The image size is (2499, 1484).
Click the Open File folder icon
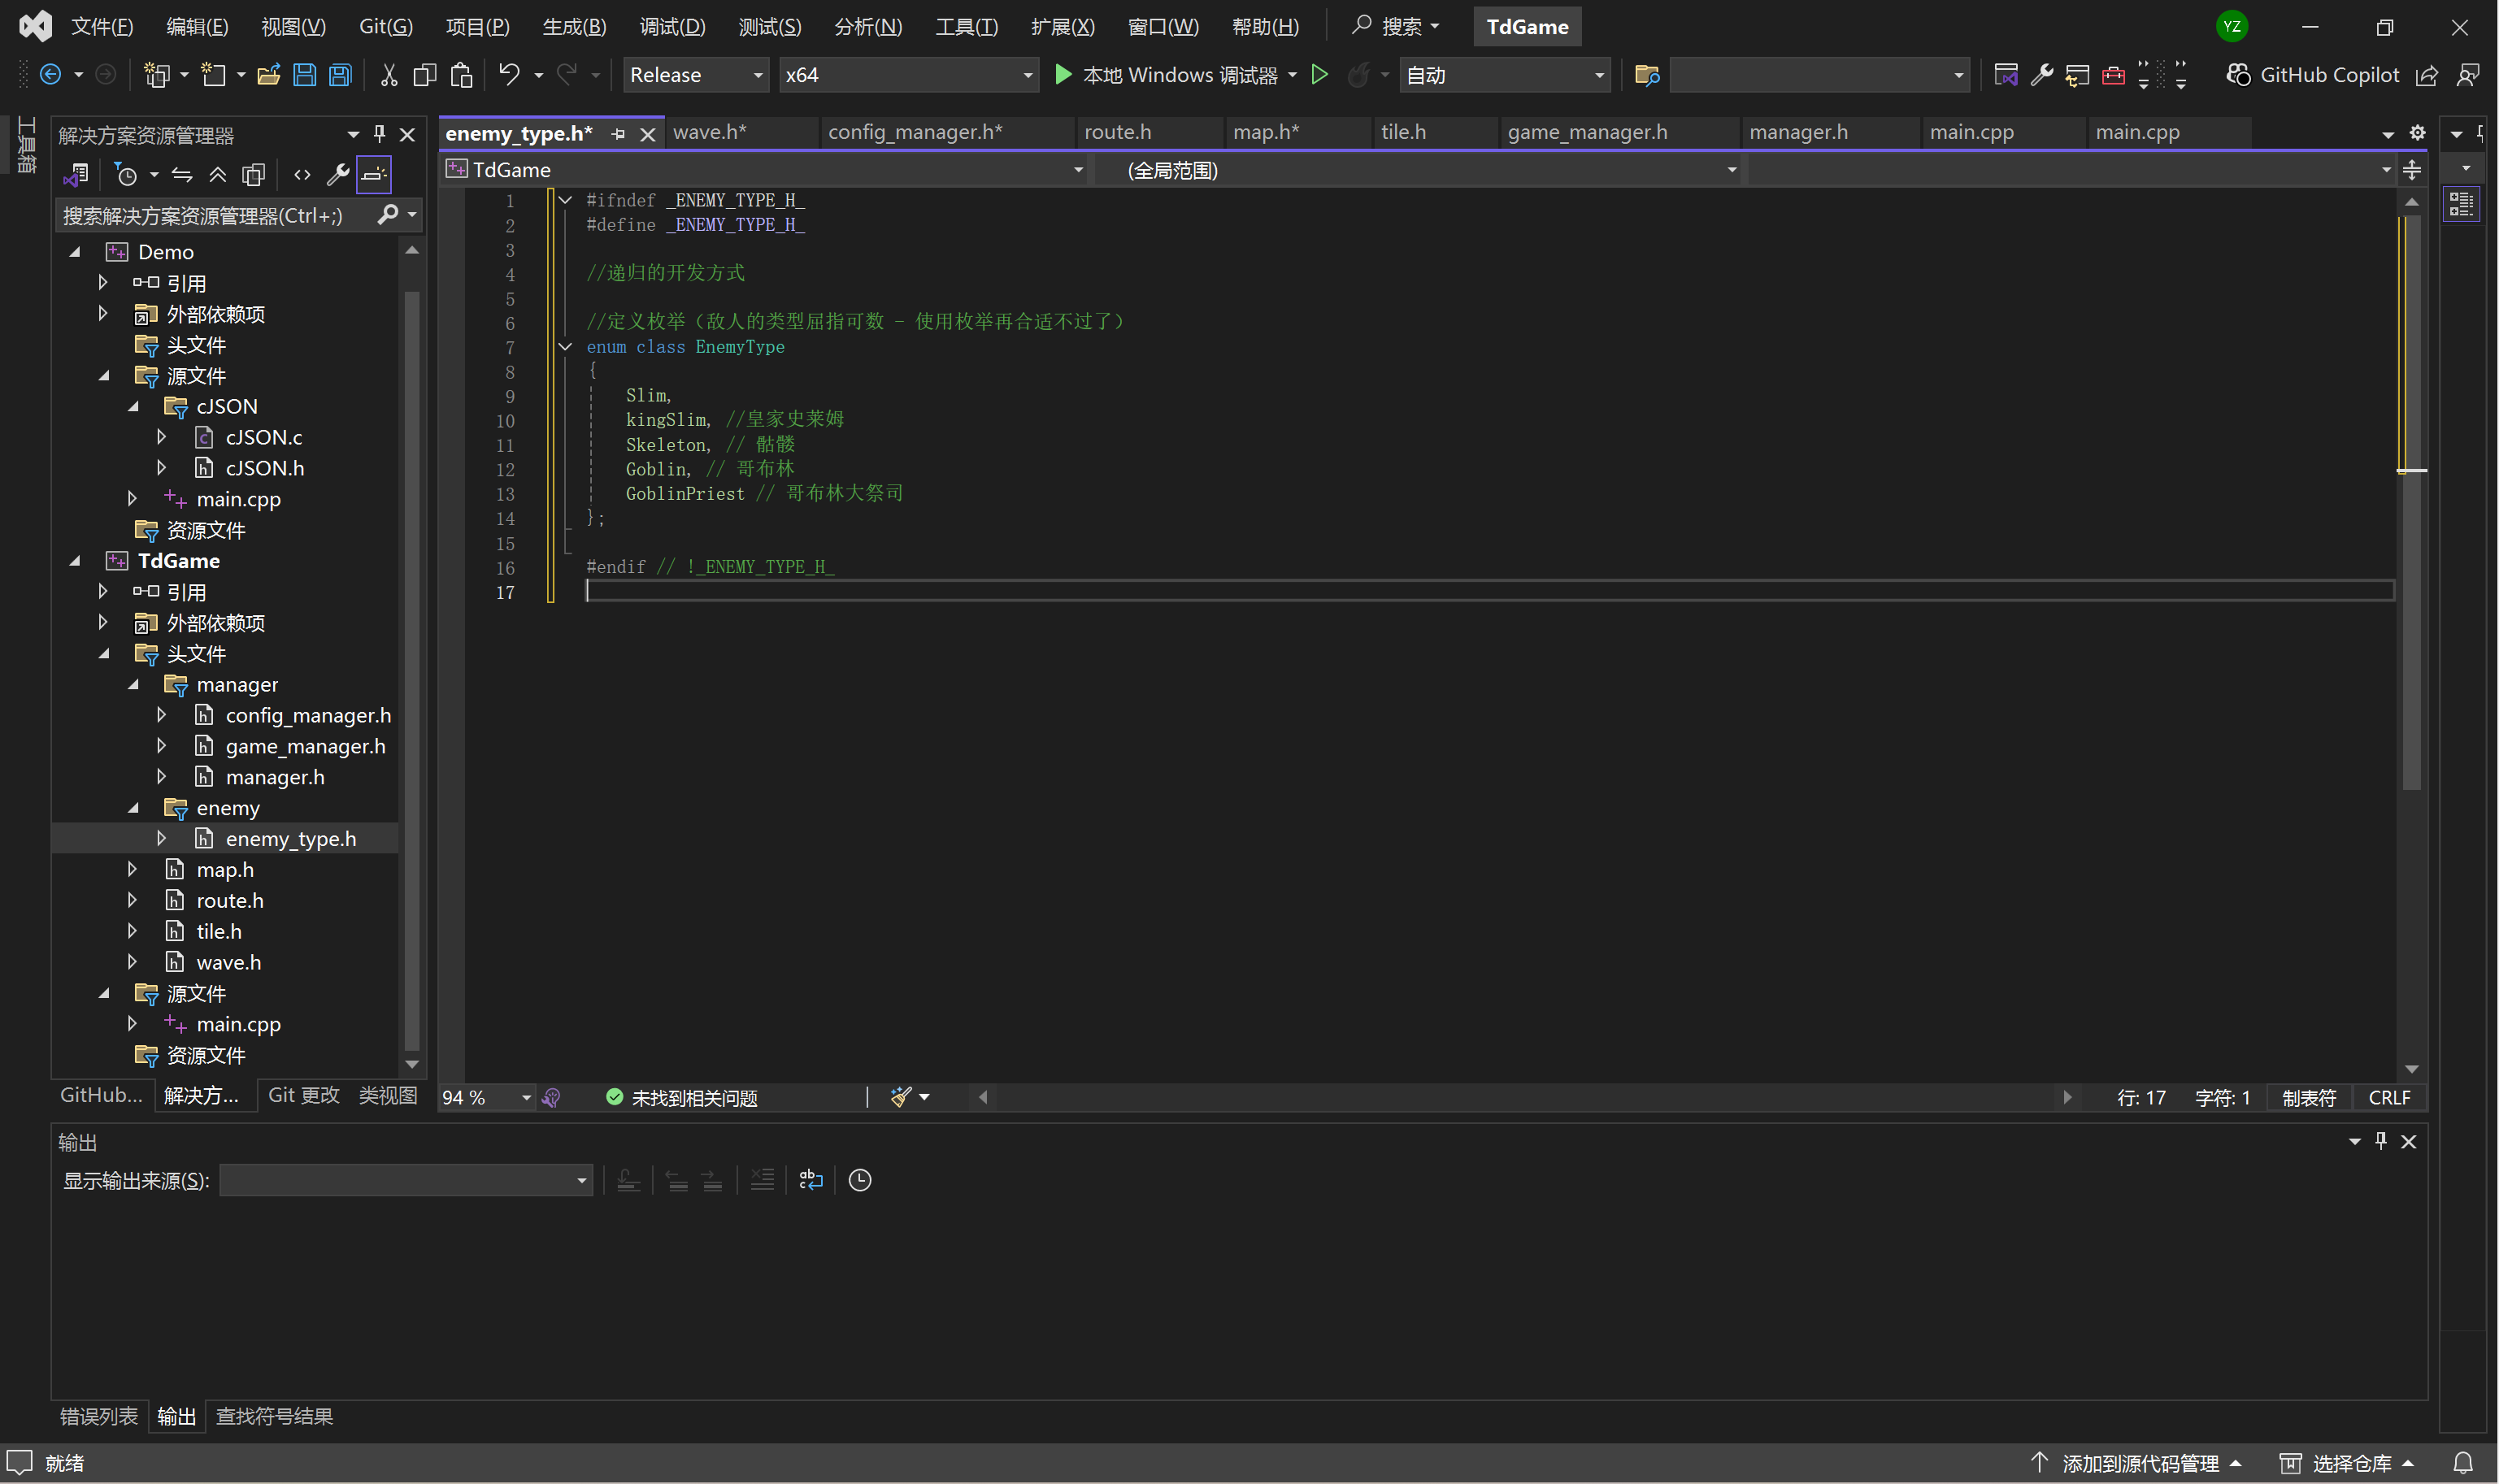pos(268,75)
